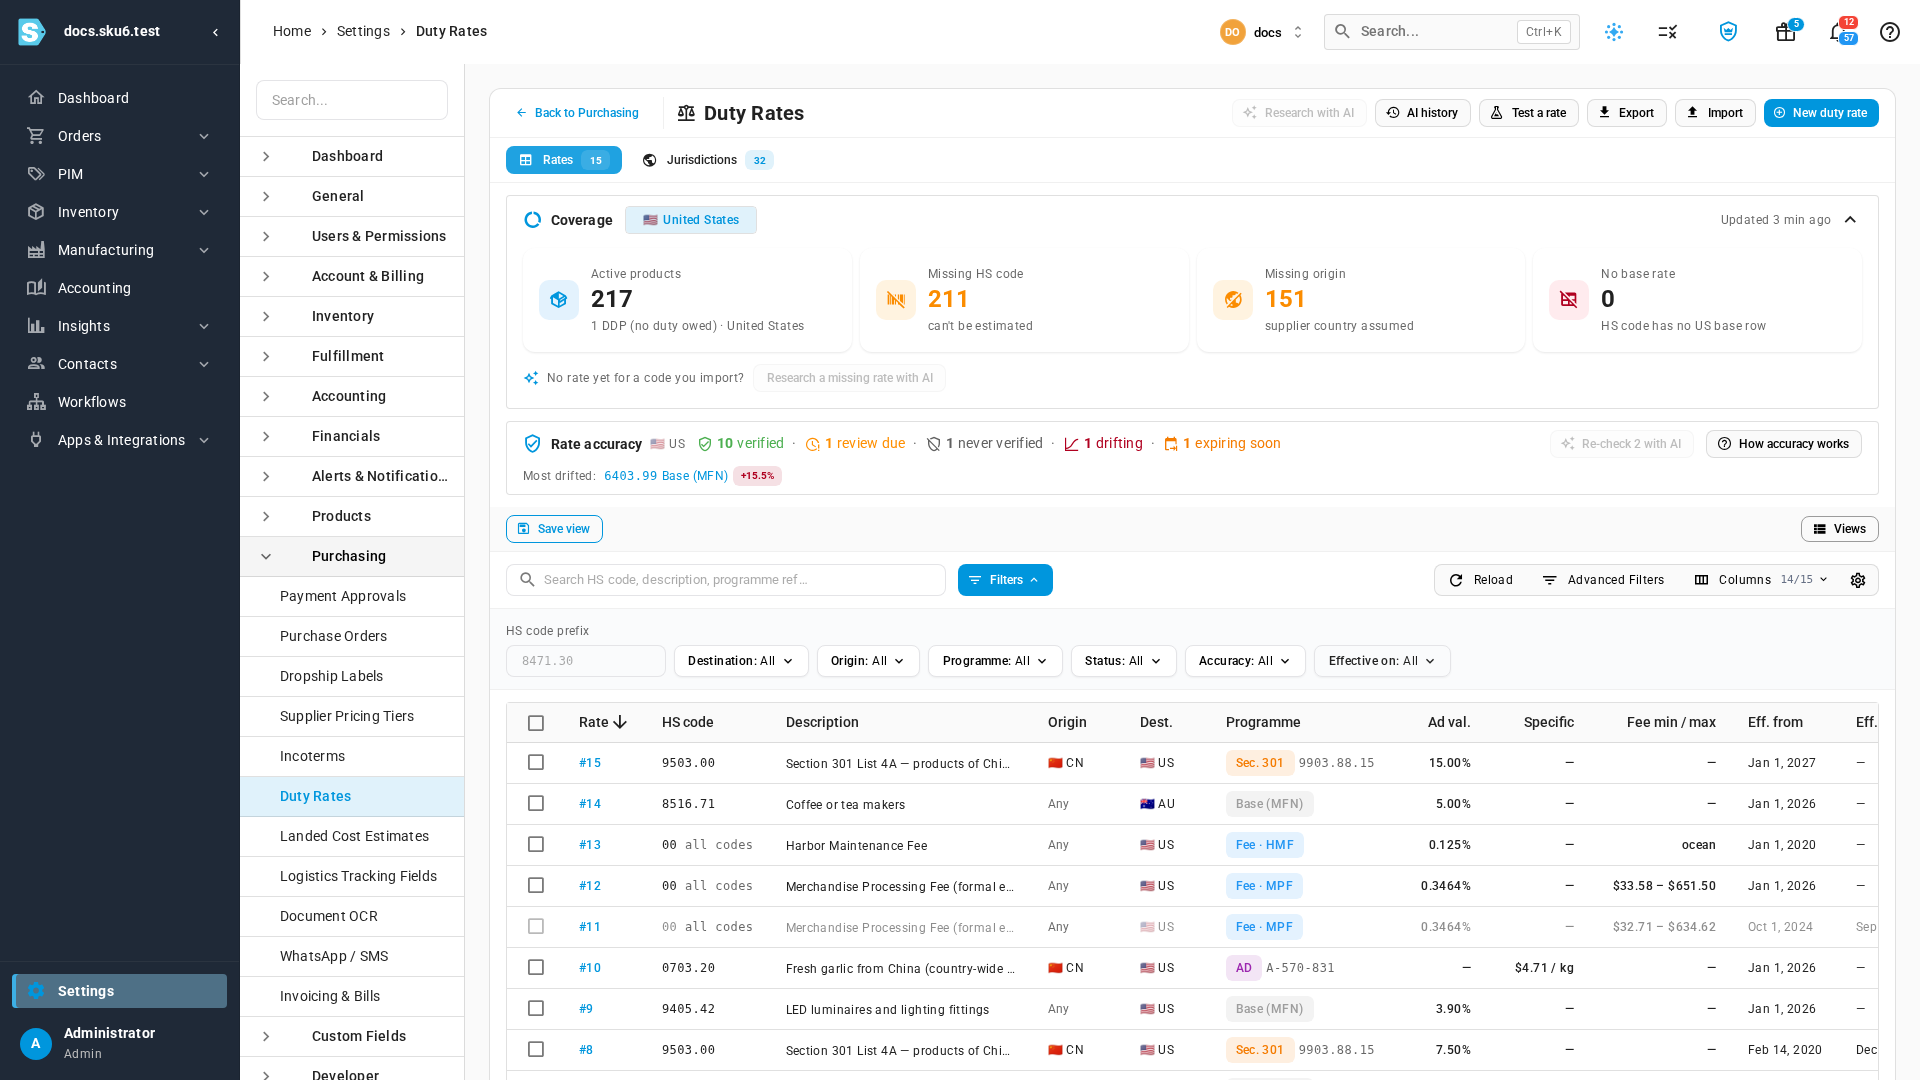Click the Administrator avatar icon

36,1044
